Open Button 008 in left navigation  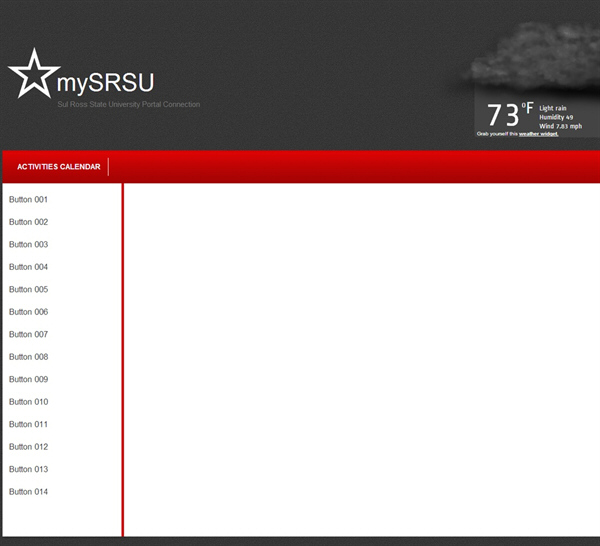(x=29, y=357)
